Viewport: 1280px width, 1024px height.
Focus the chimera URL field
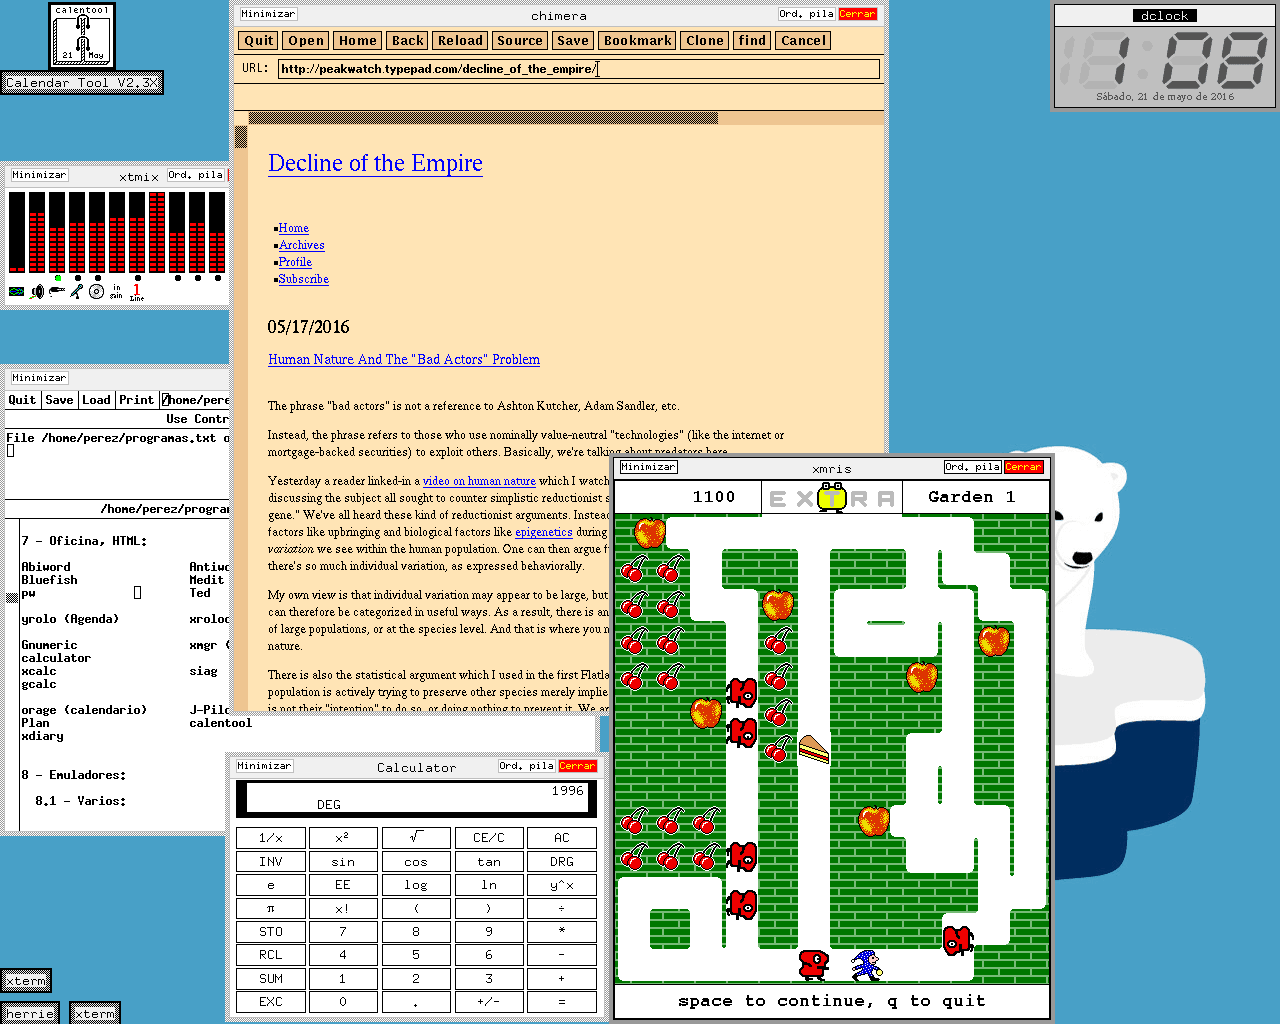pyautogui.click(x=579, y=69)
